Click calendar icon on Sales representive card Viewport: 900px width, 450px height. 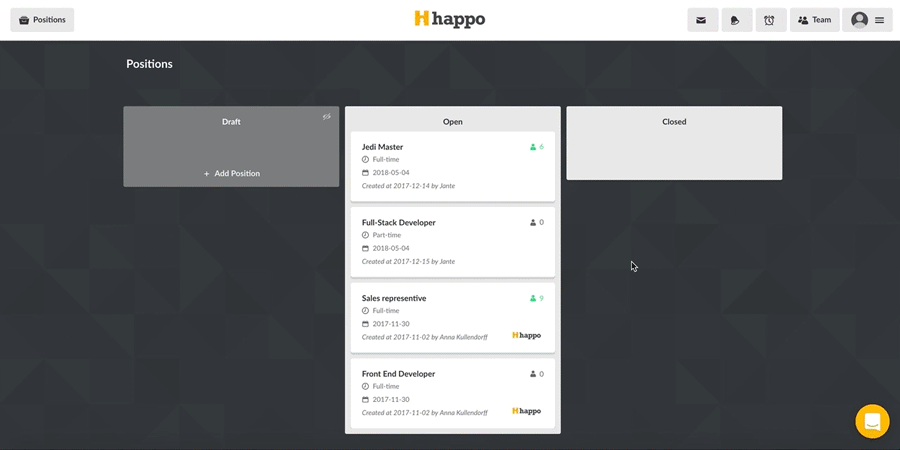coord(365,324)
